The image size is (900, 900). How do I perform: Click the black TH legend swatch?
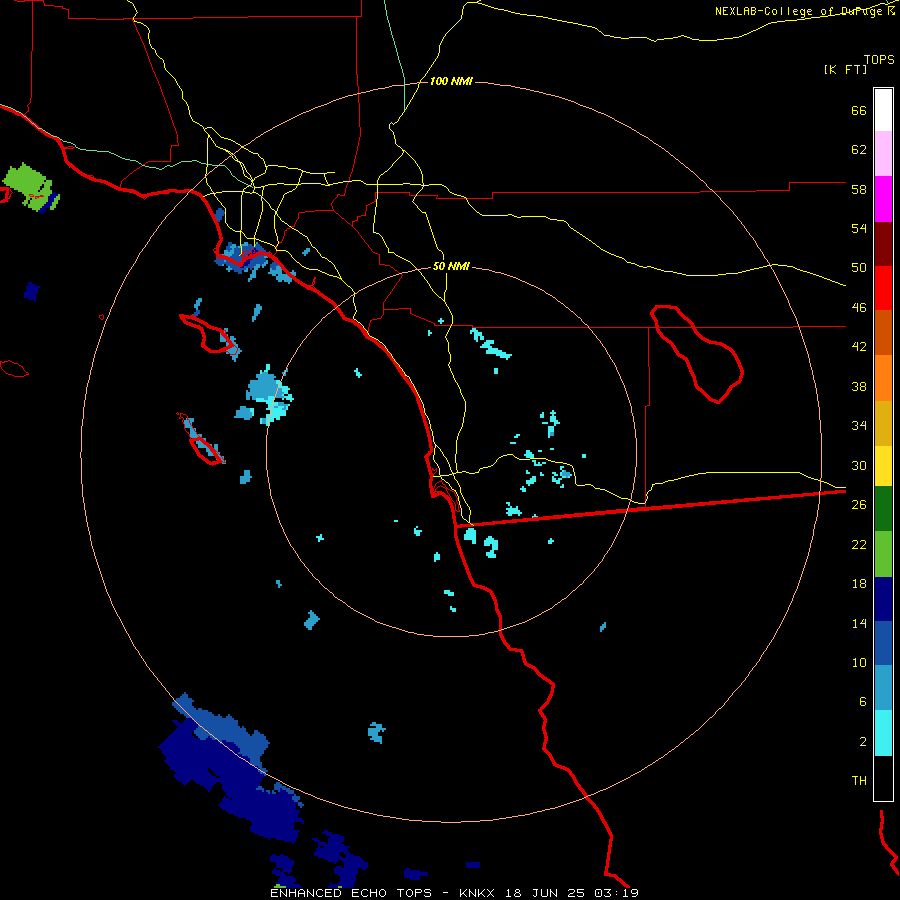point(883,778)
